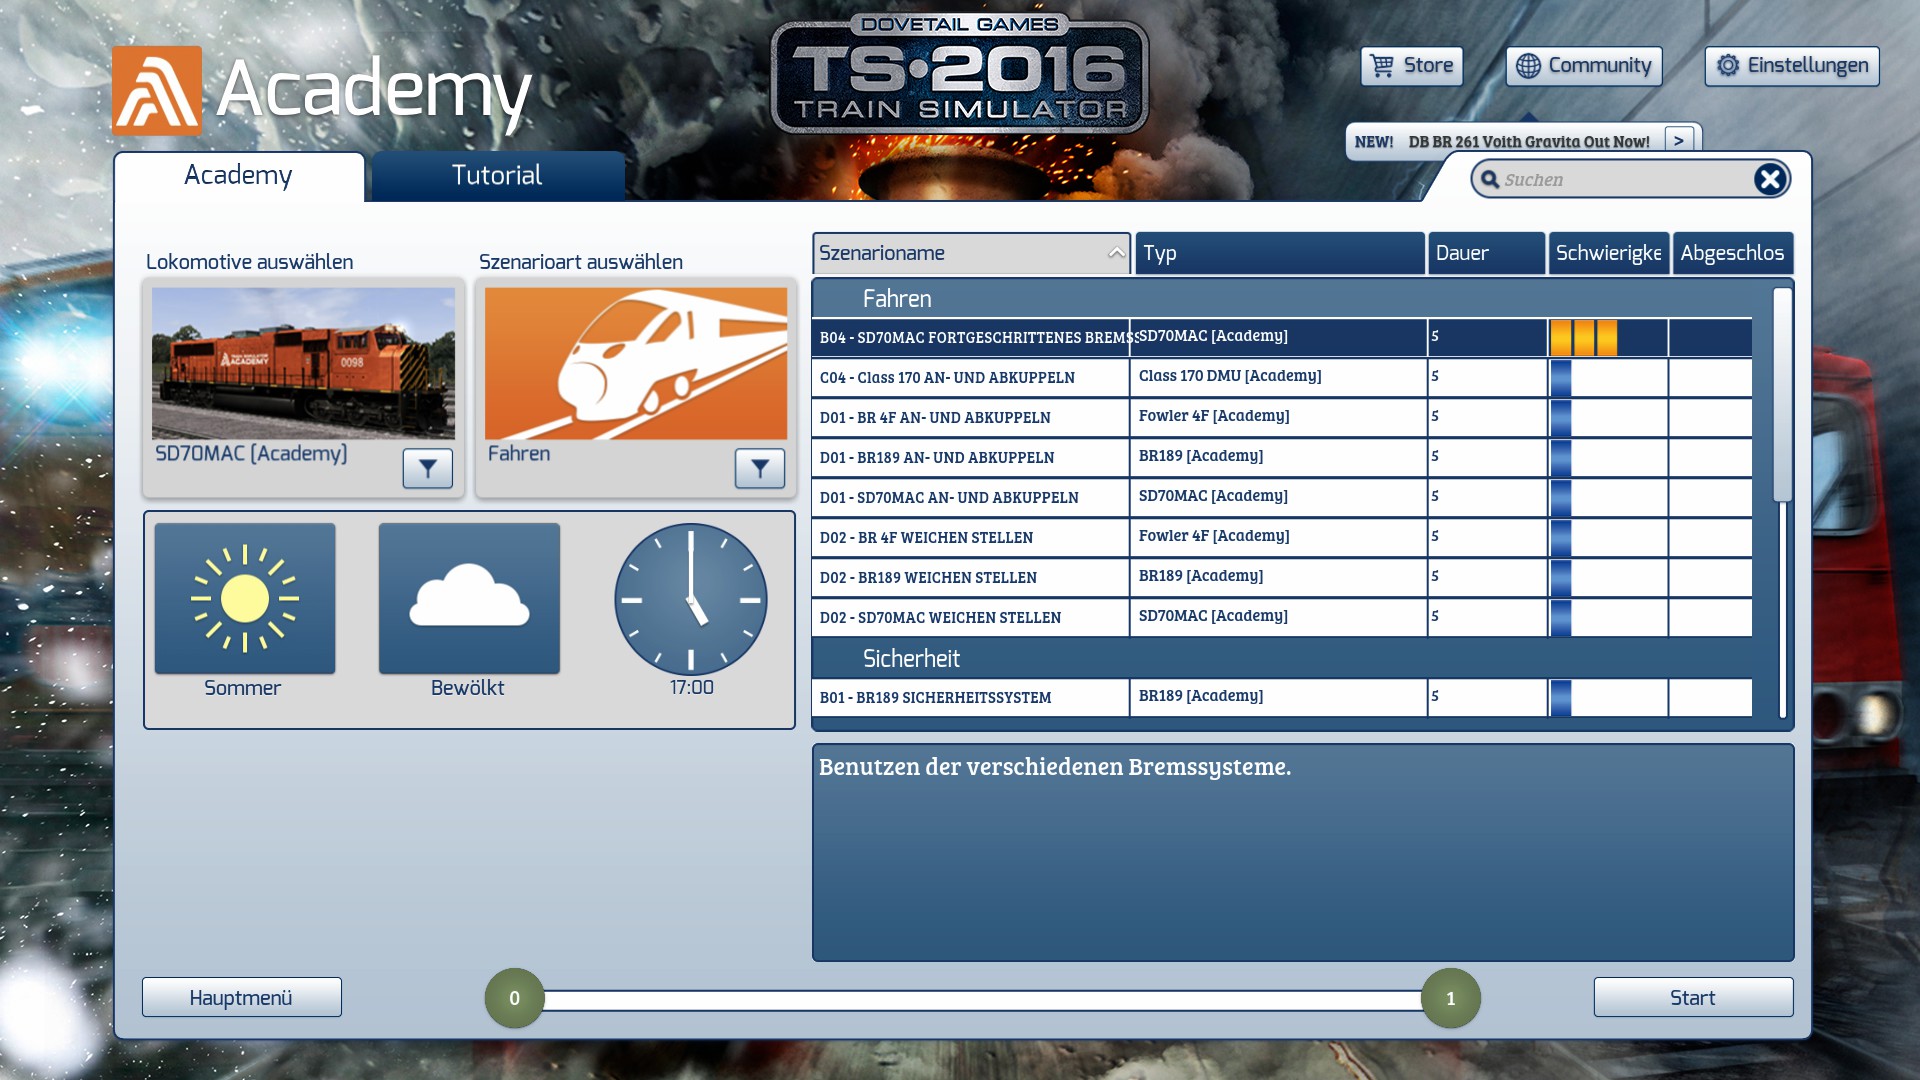
Task: Sort by the Typ column header
Action: click(x=1280, y=253)
